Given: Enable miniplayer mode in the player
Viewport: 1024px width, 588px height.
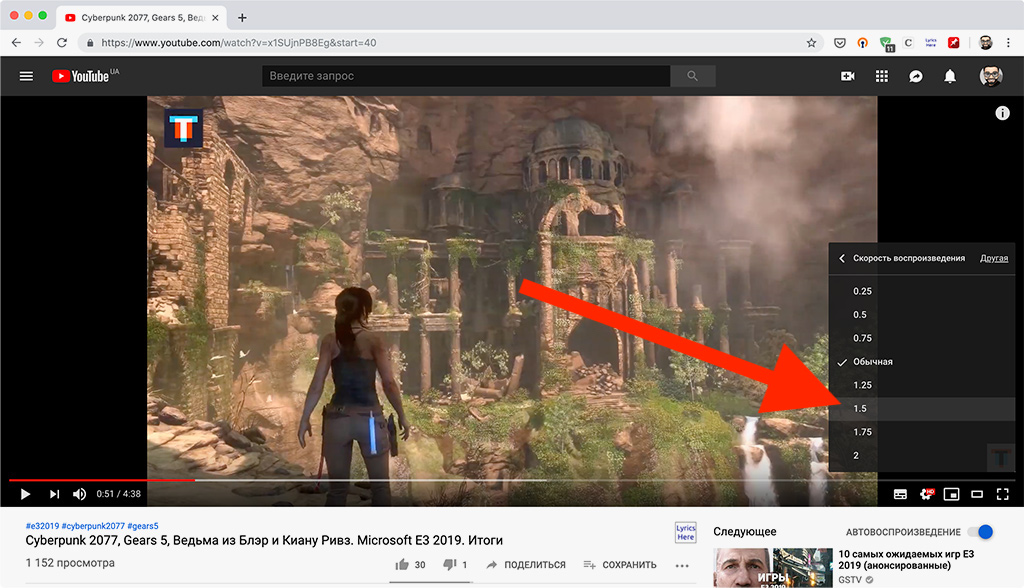Looking at the screenshot, I should [x=952, y=494].
